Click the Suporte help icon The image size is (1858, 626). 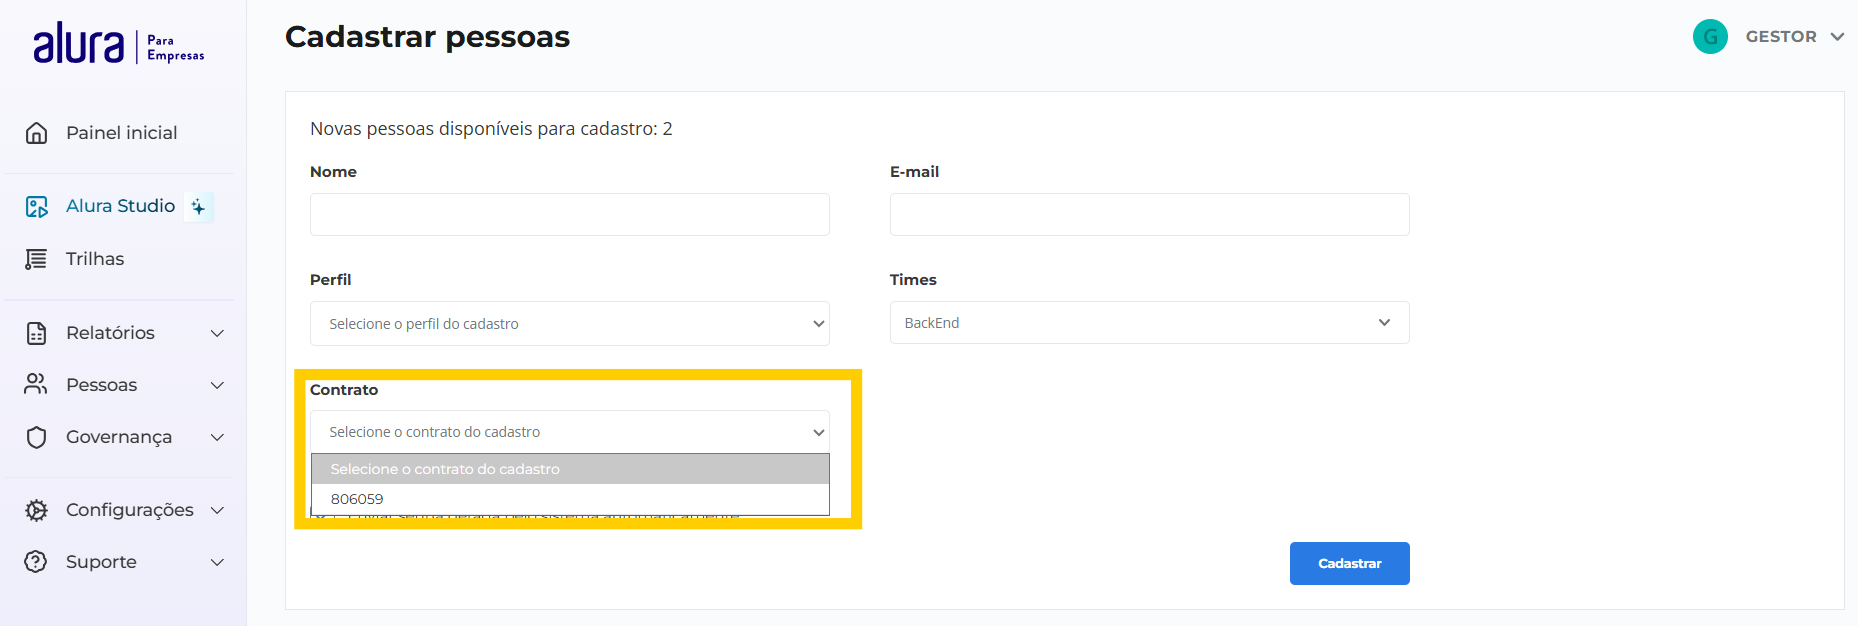tap(37, 562)
